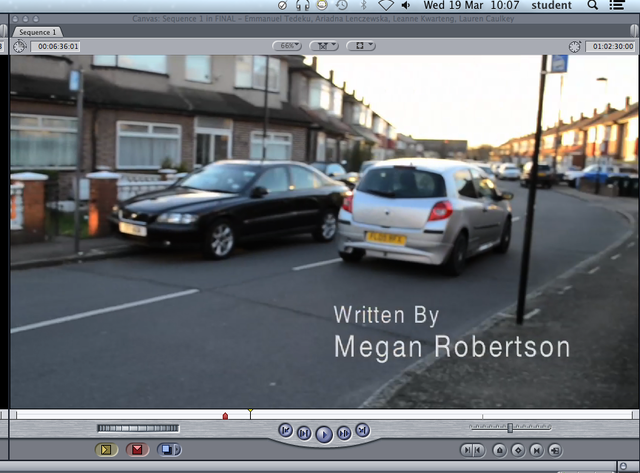Click the jog control wheel strip

(138, 428)
